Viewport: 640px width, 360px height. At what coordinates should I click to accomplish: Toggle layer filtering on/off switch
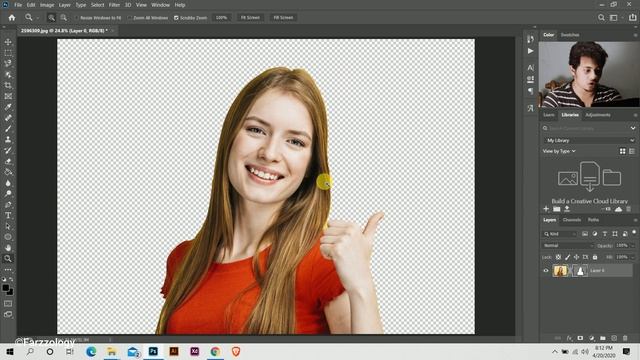[634, 233]
